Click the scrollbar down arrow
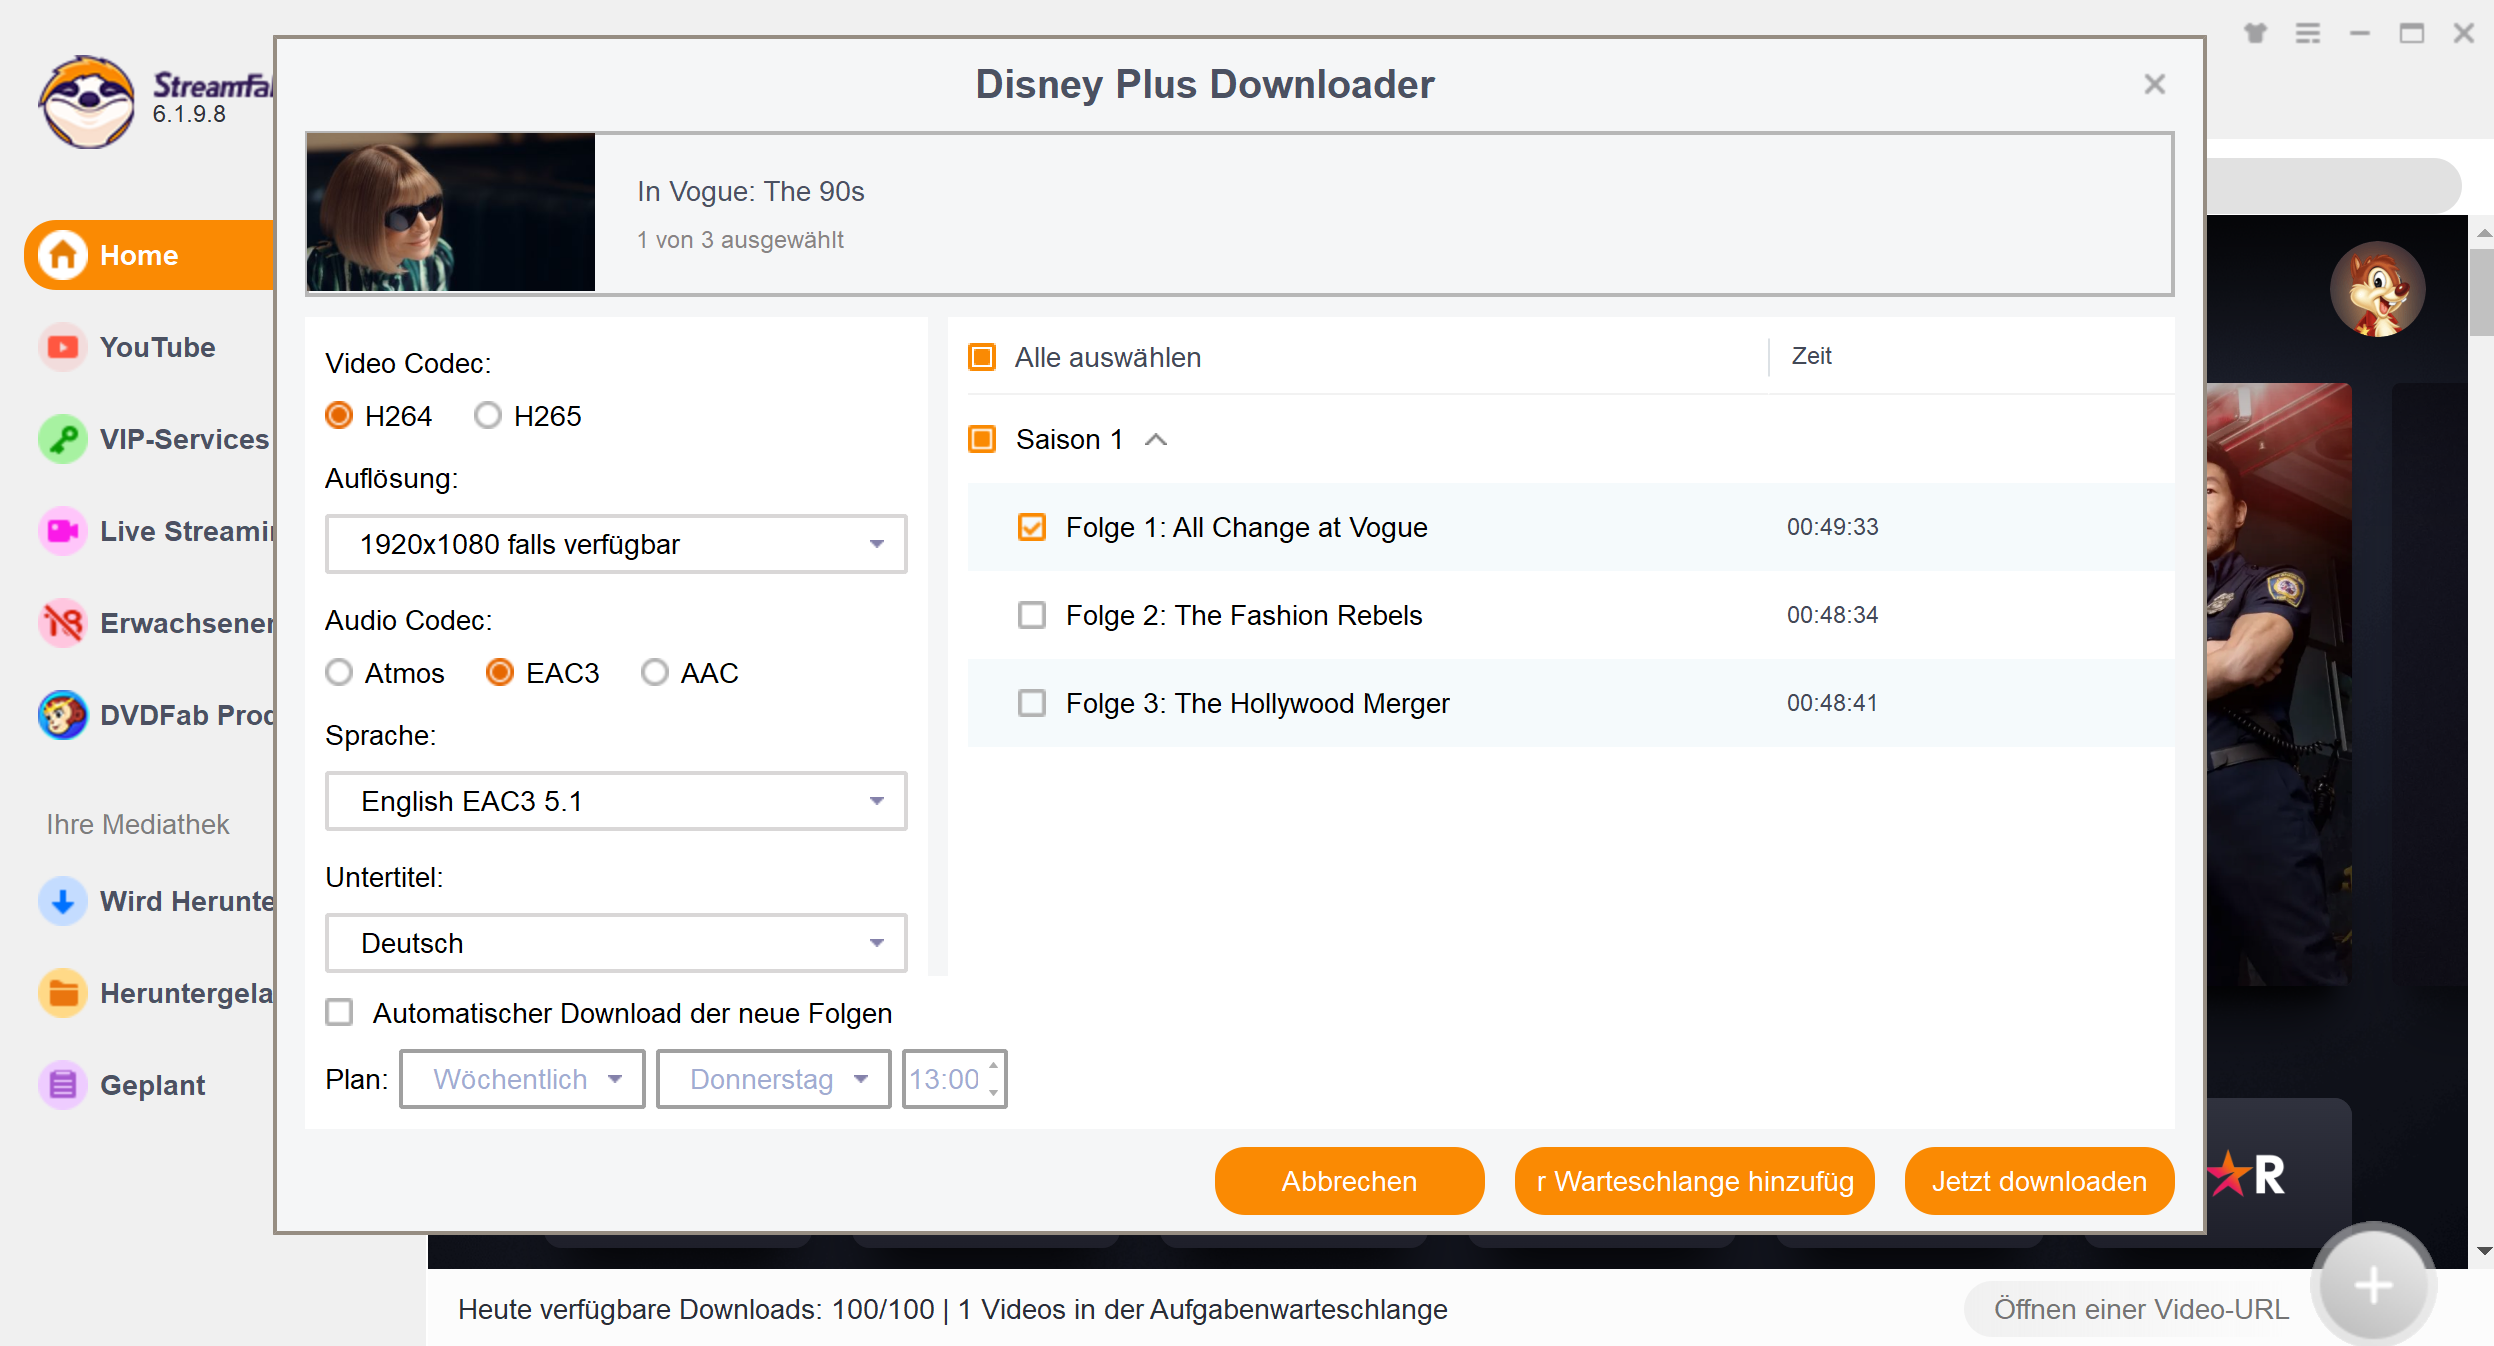This screenshot has height=1346, width=2494. [2483, 1251]
